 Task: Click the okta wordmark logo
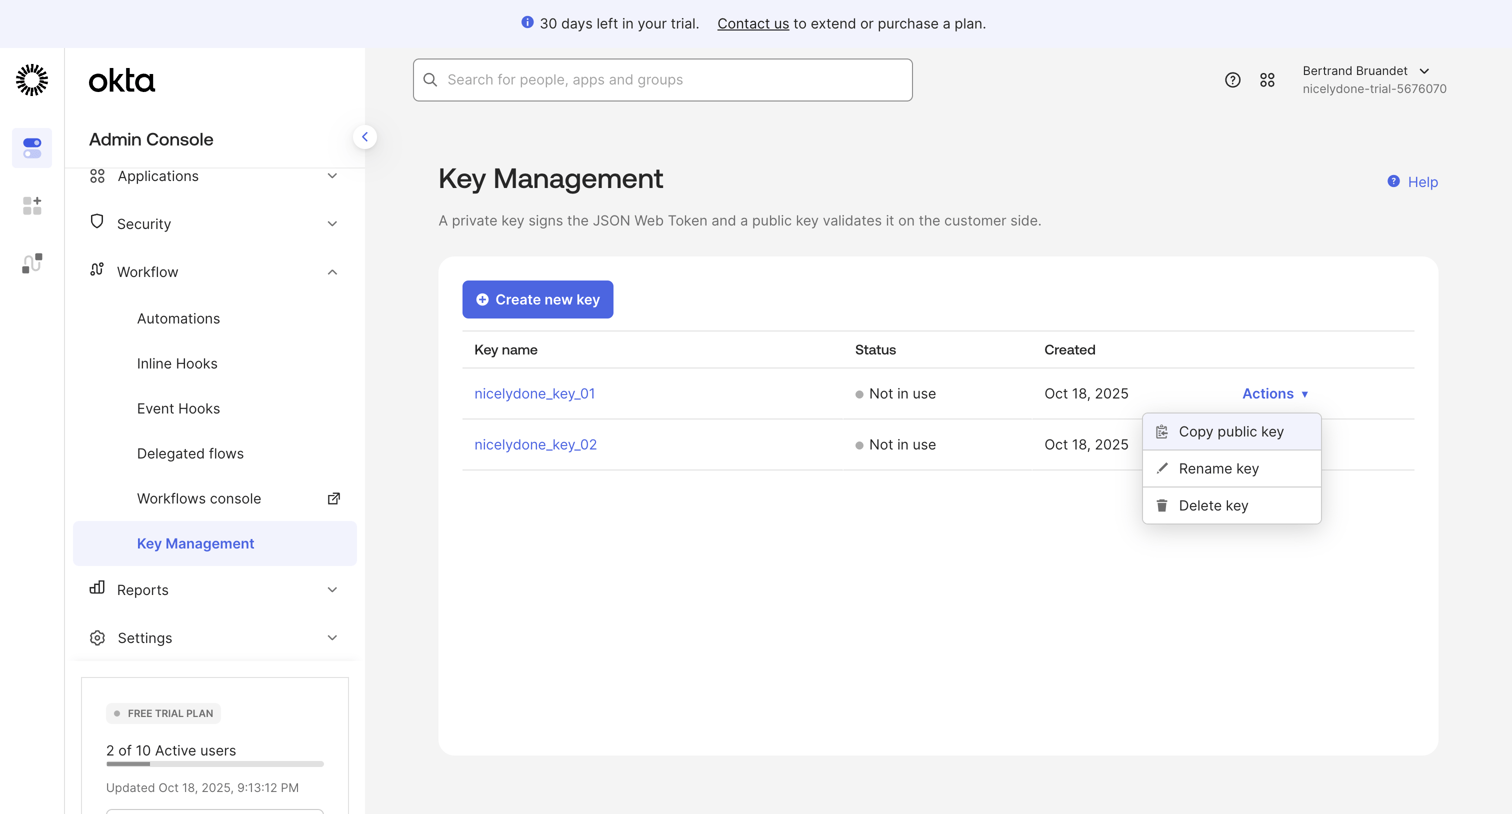(122, 81)
